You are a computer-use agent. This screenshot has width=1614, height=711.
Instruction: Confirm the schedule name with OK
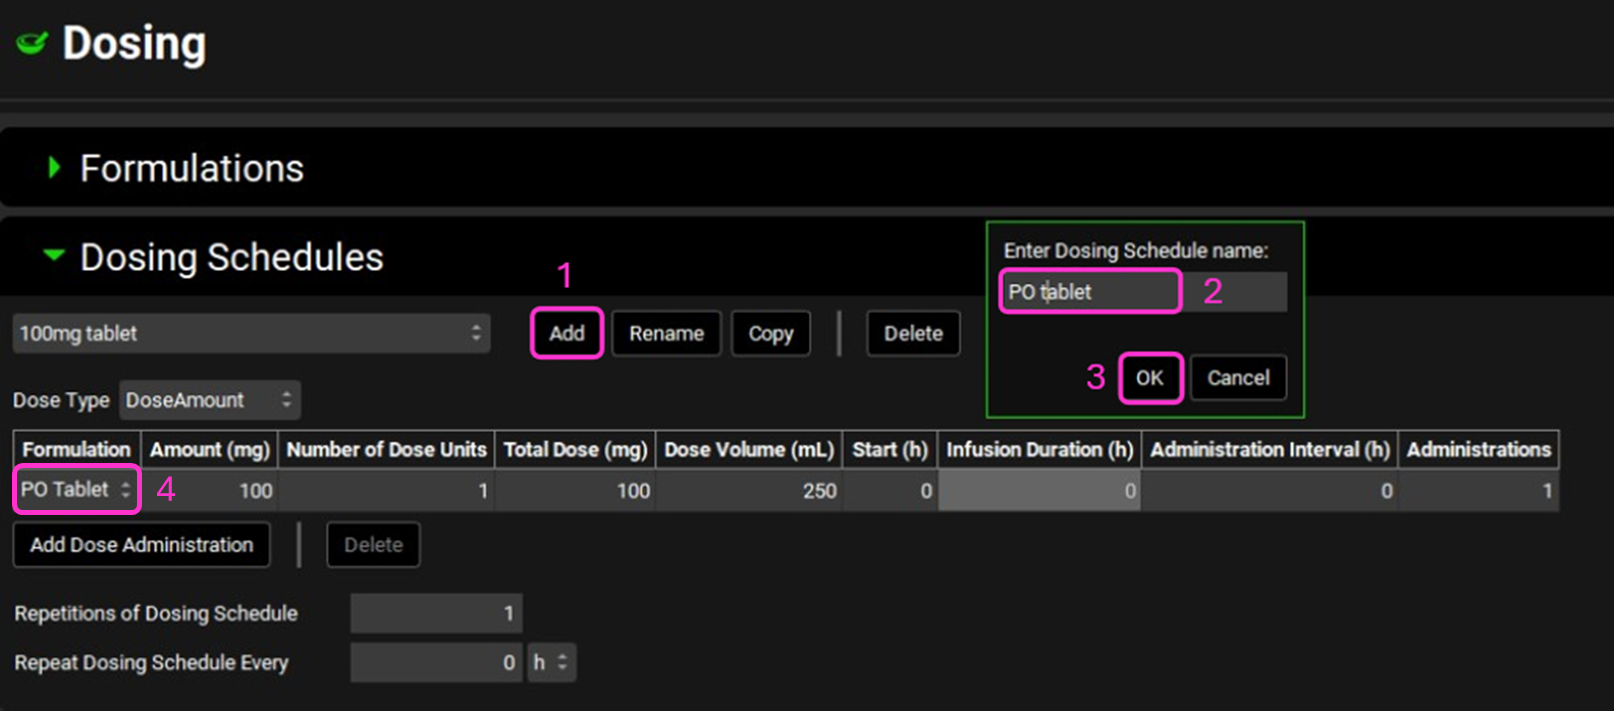click(1149, 378)
